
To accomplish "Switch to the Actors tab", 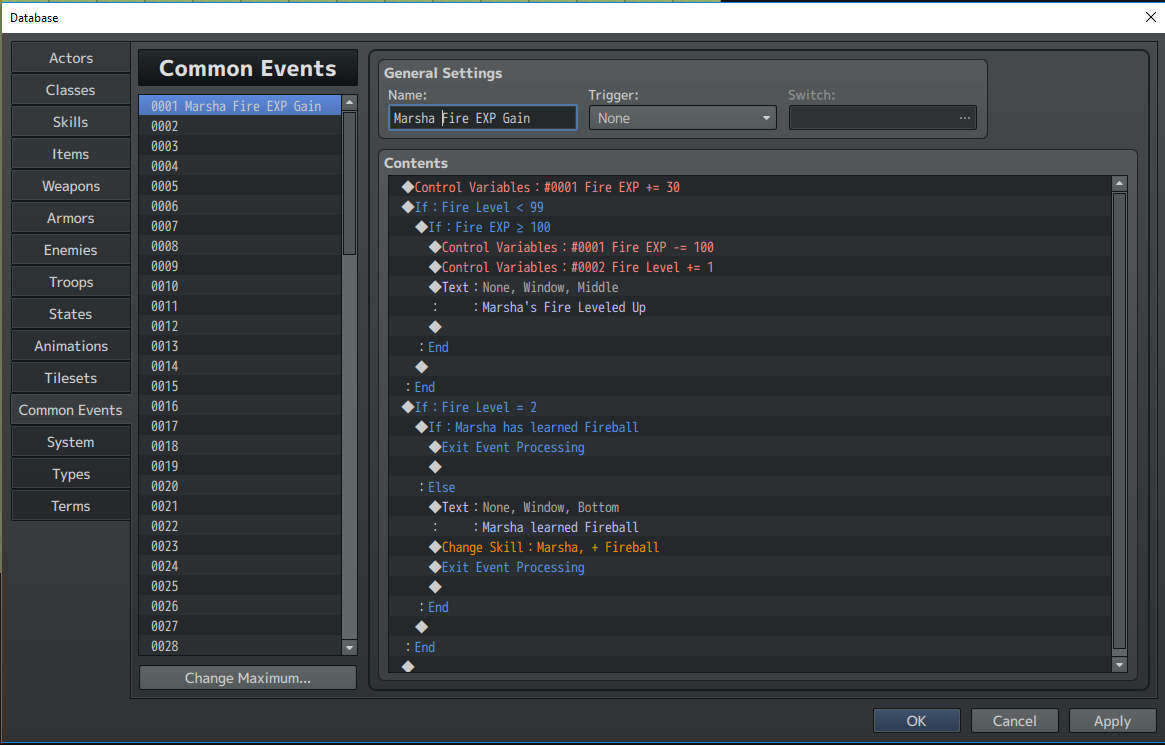I will coord(71,58).
